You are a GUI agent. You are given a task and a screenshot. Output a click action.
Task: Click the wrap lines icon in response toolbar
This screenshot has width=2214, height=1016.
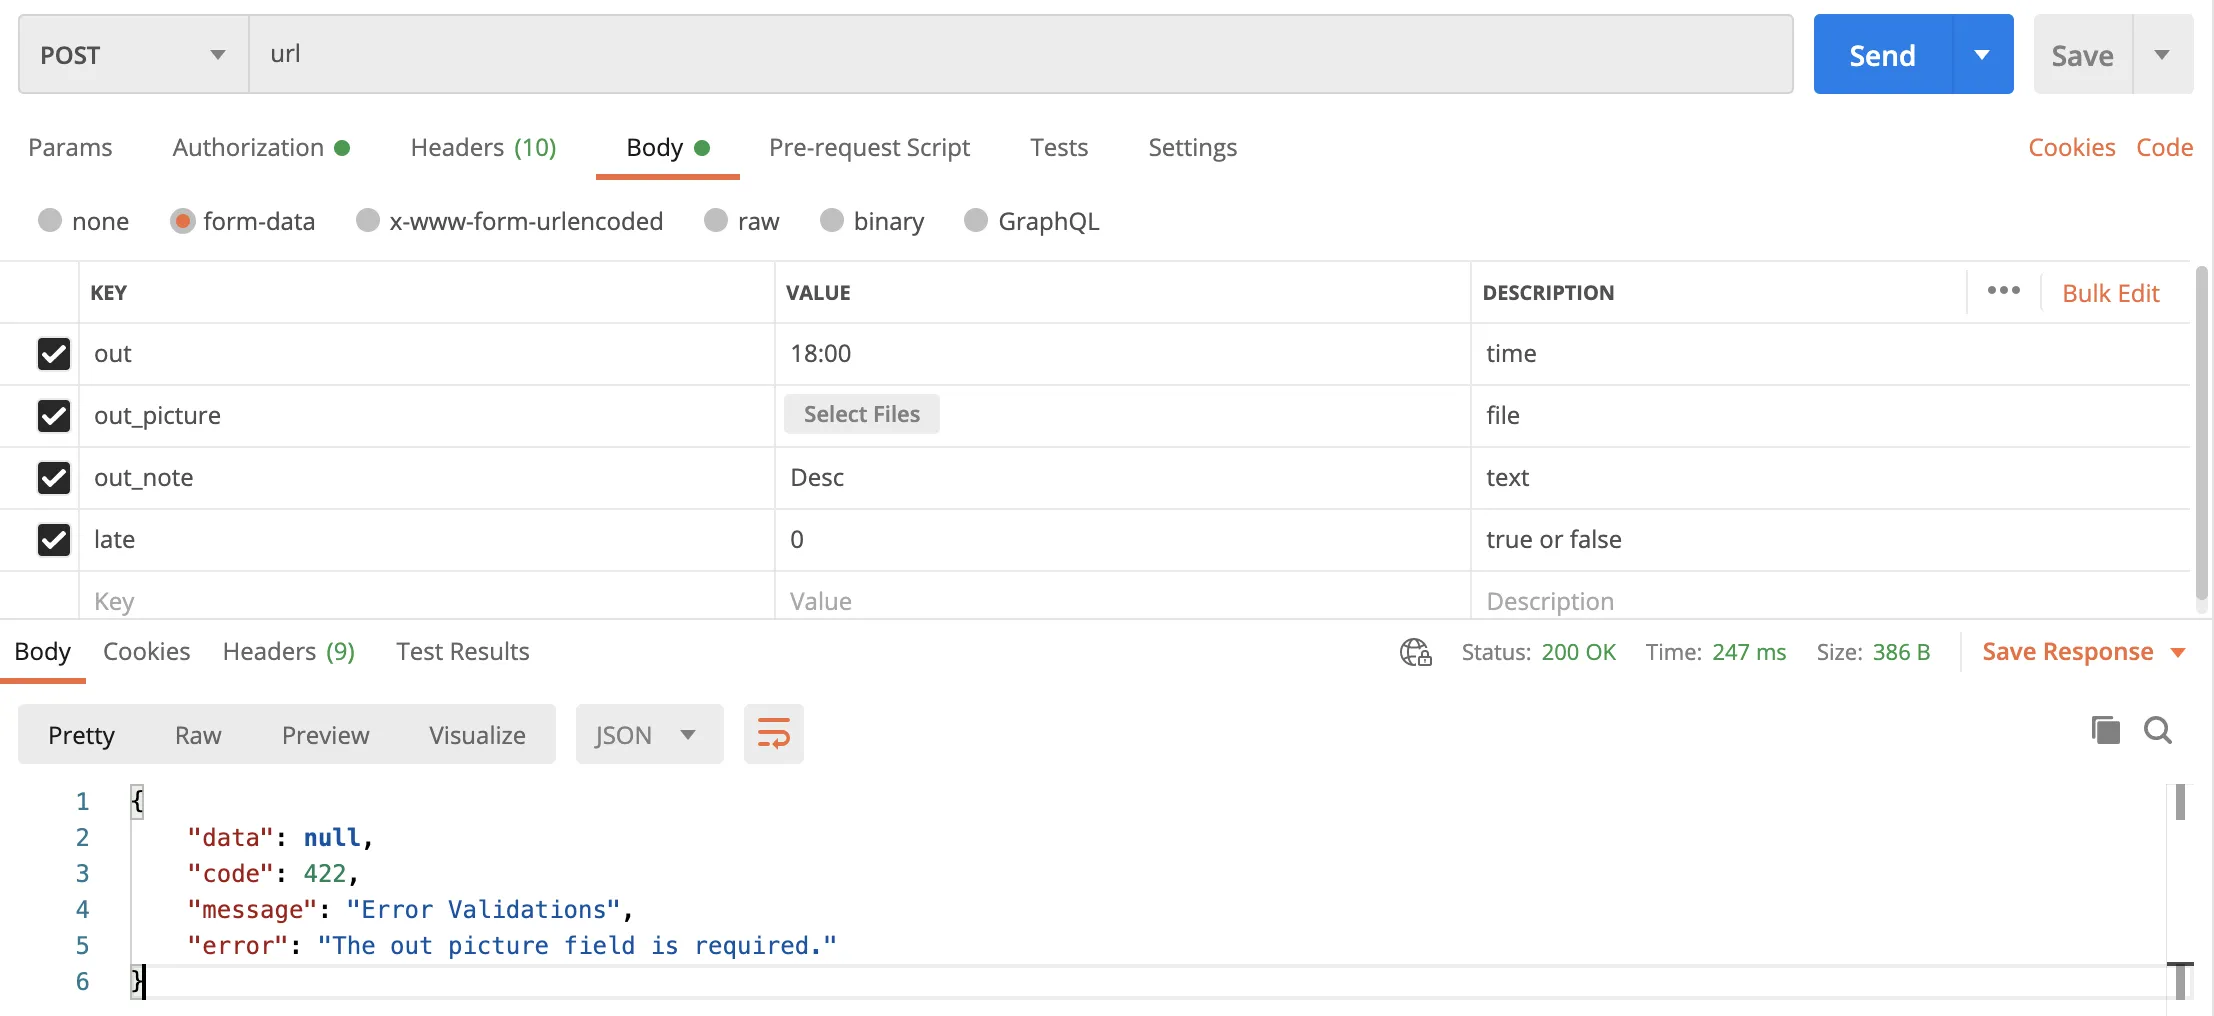click(773, 734)
